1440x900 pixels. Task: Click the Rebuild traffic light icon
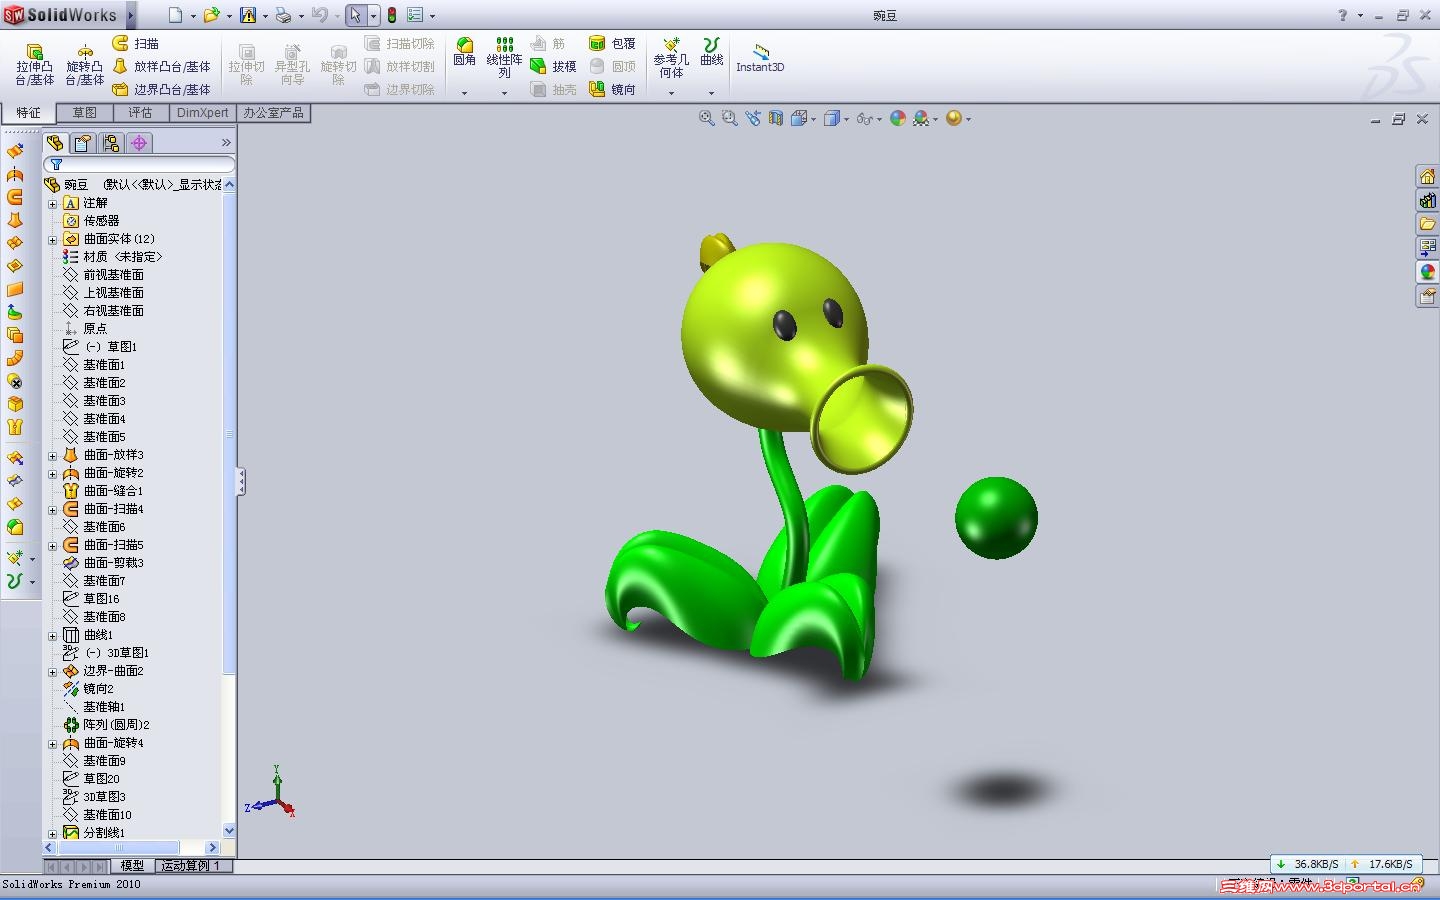[392, 15]
